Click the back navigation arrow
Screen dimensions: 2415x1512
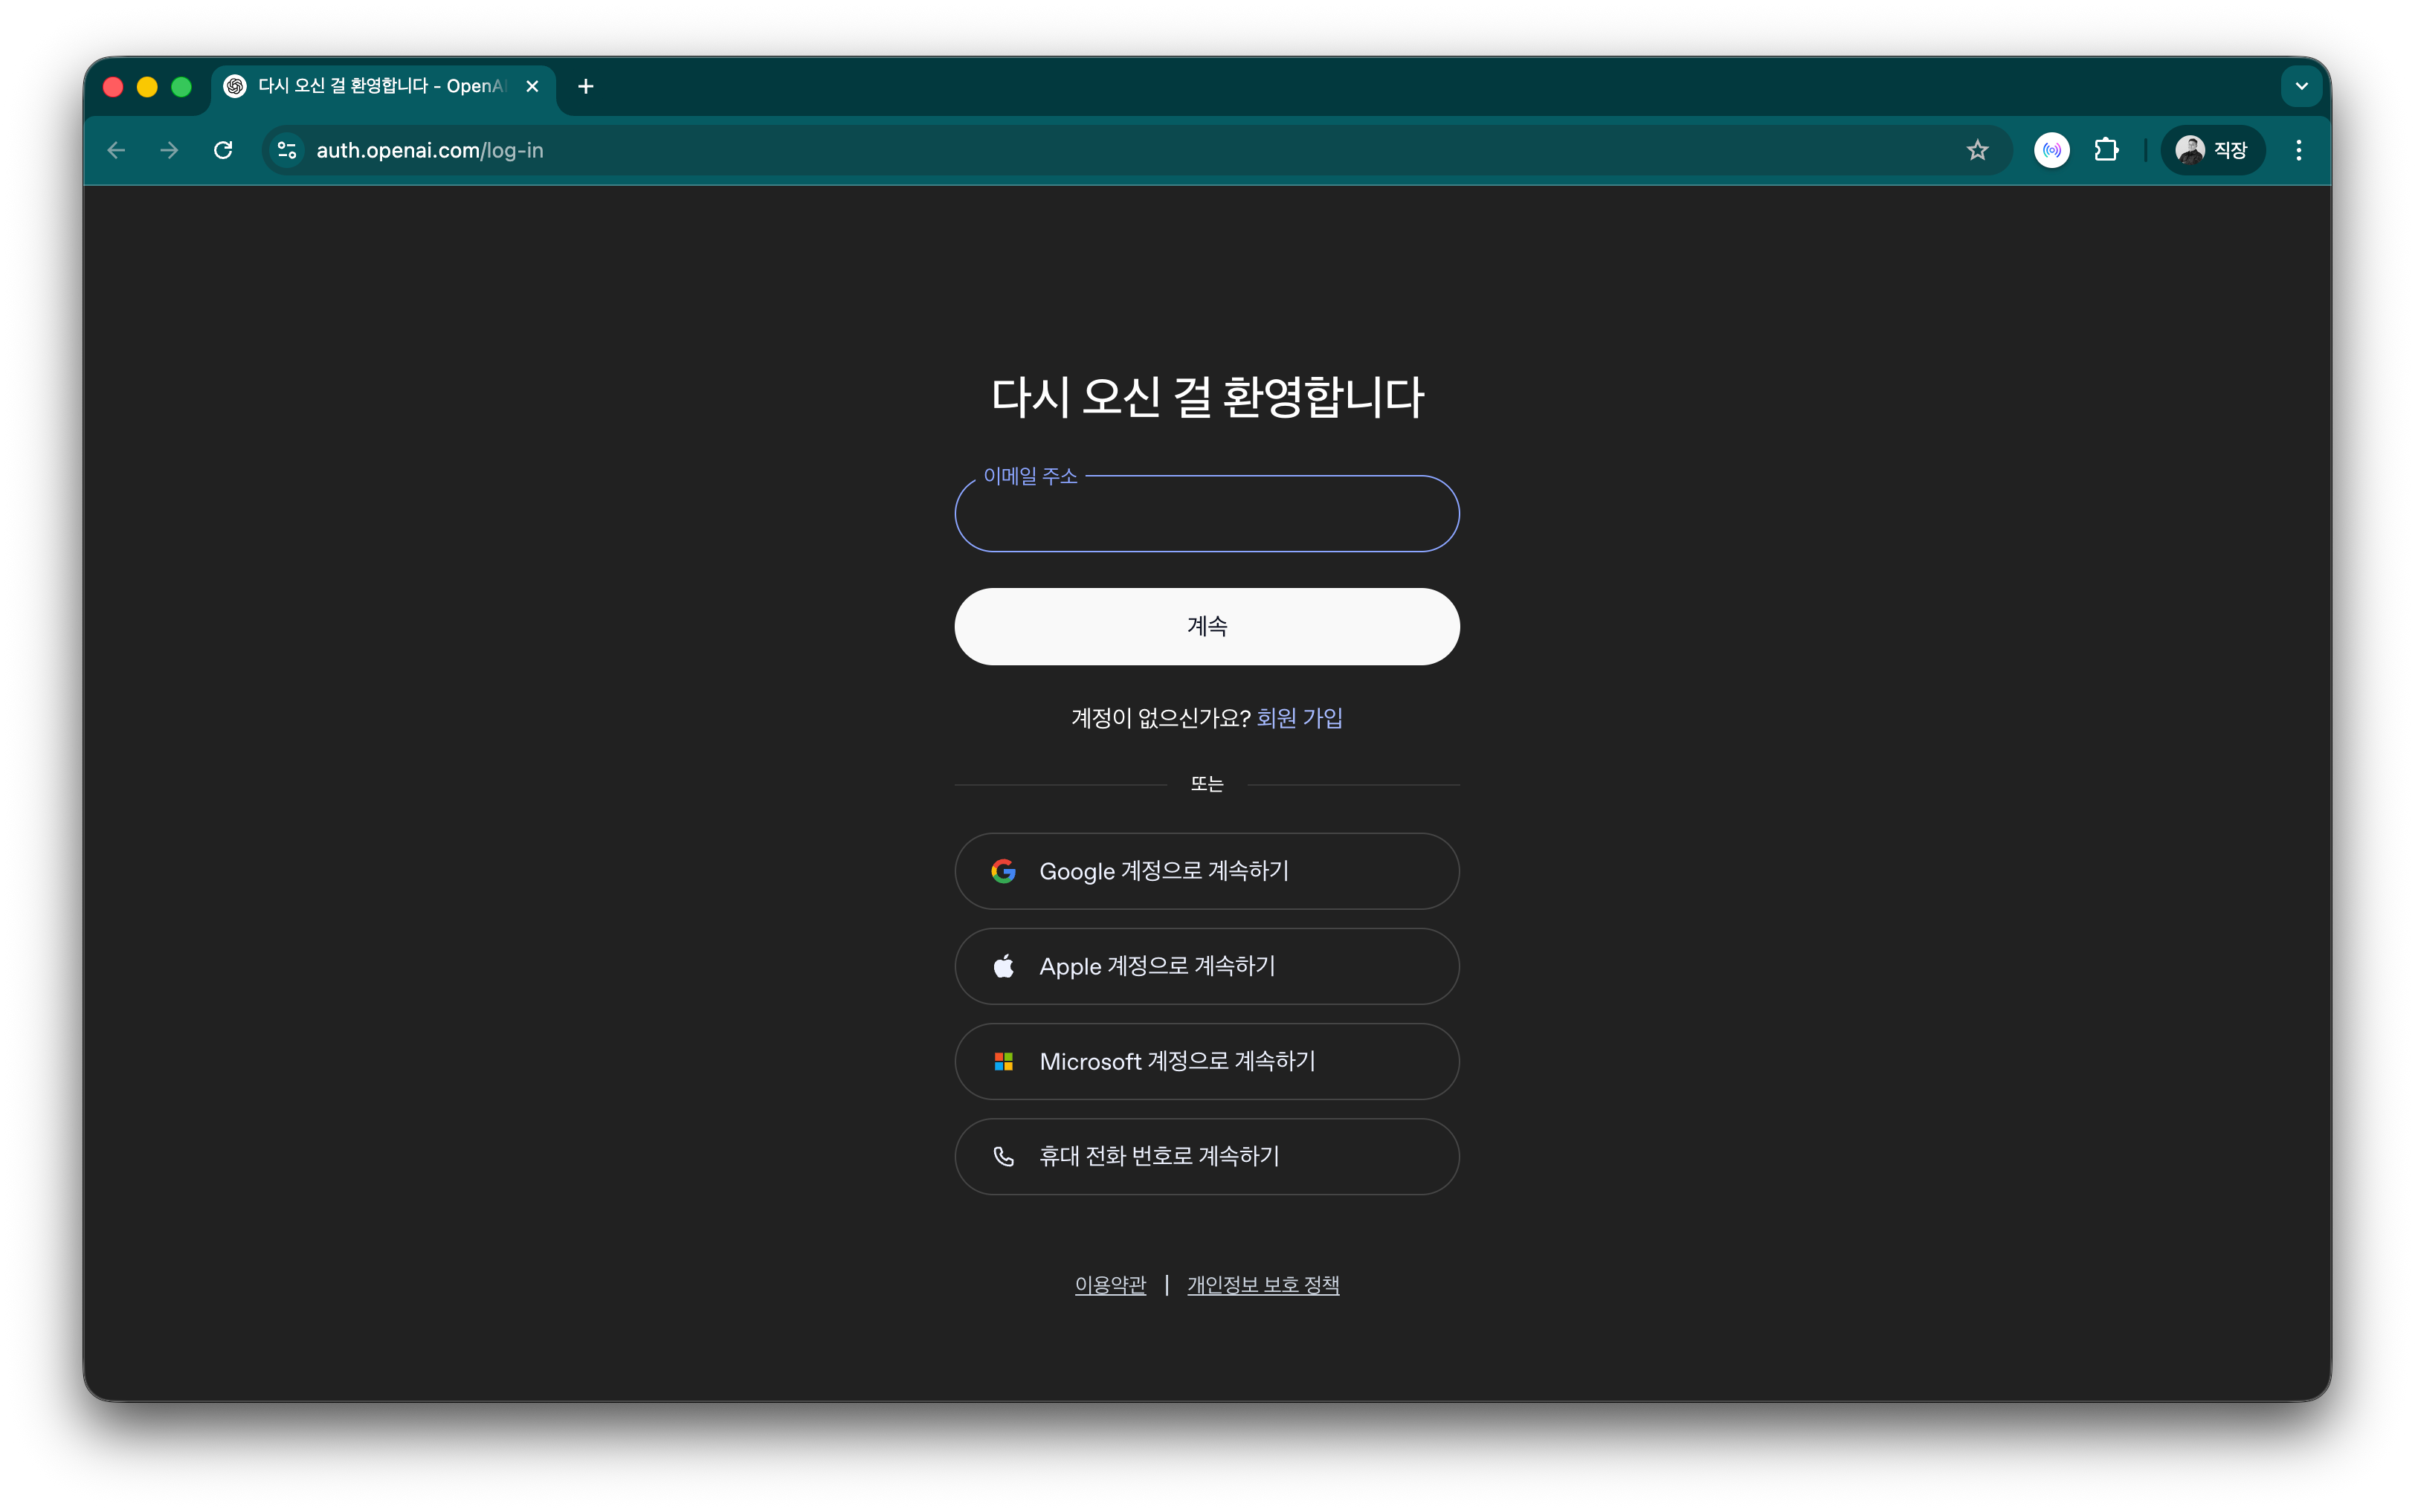point(116,150)
